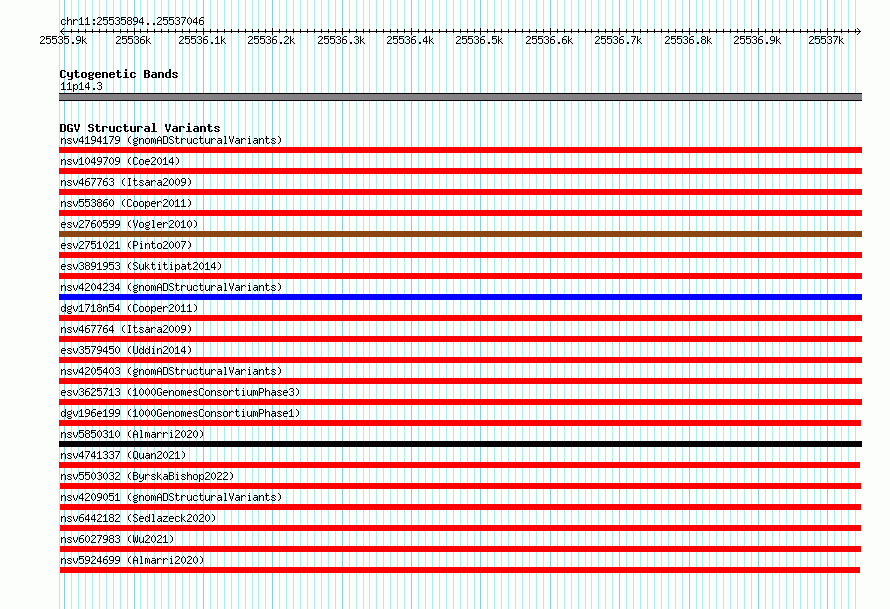Click the DGV Structural Variants track title
Image resolution: width=890 pixels, height=609 pixels.
(x=140, y=128)
